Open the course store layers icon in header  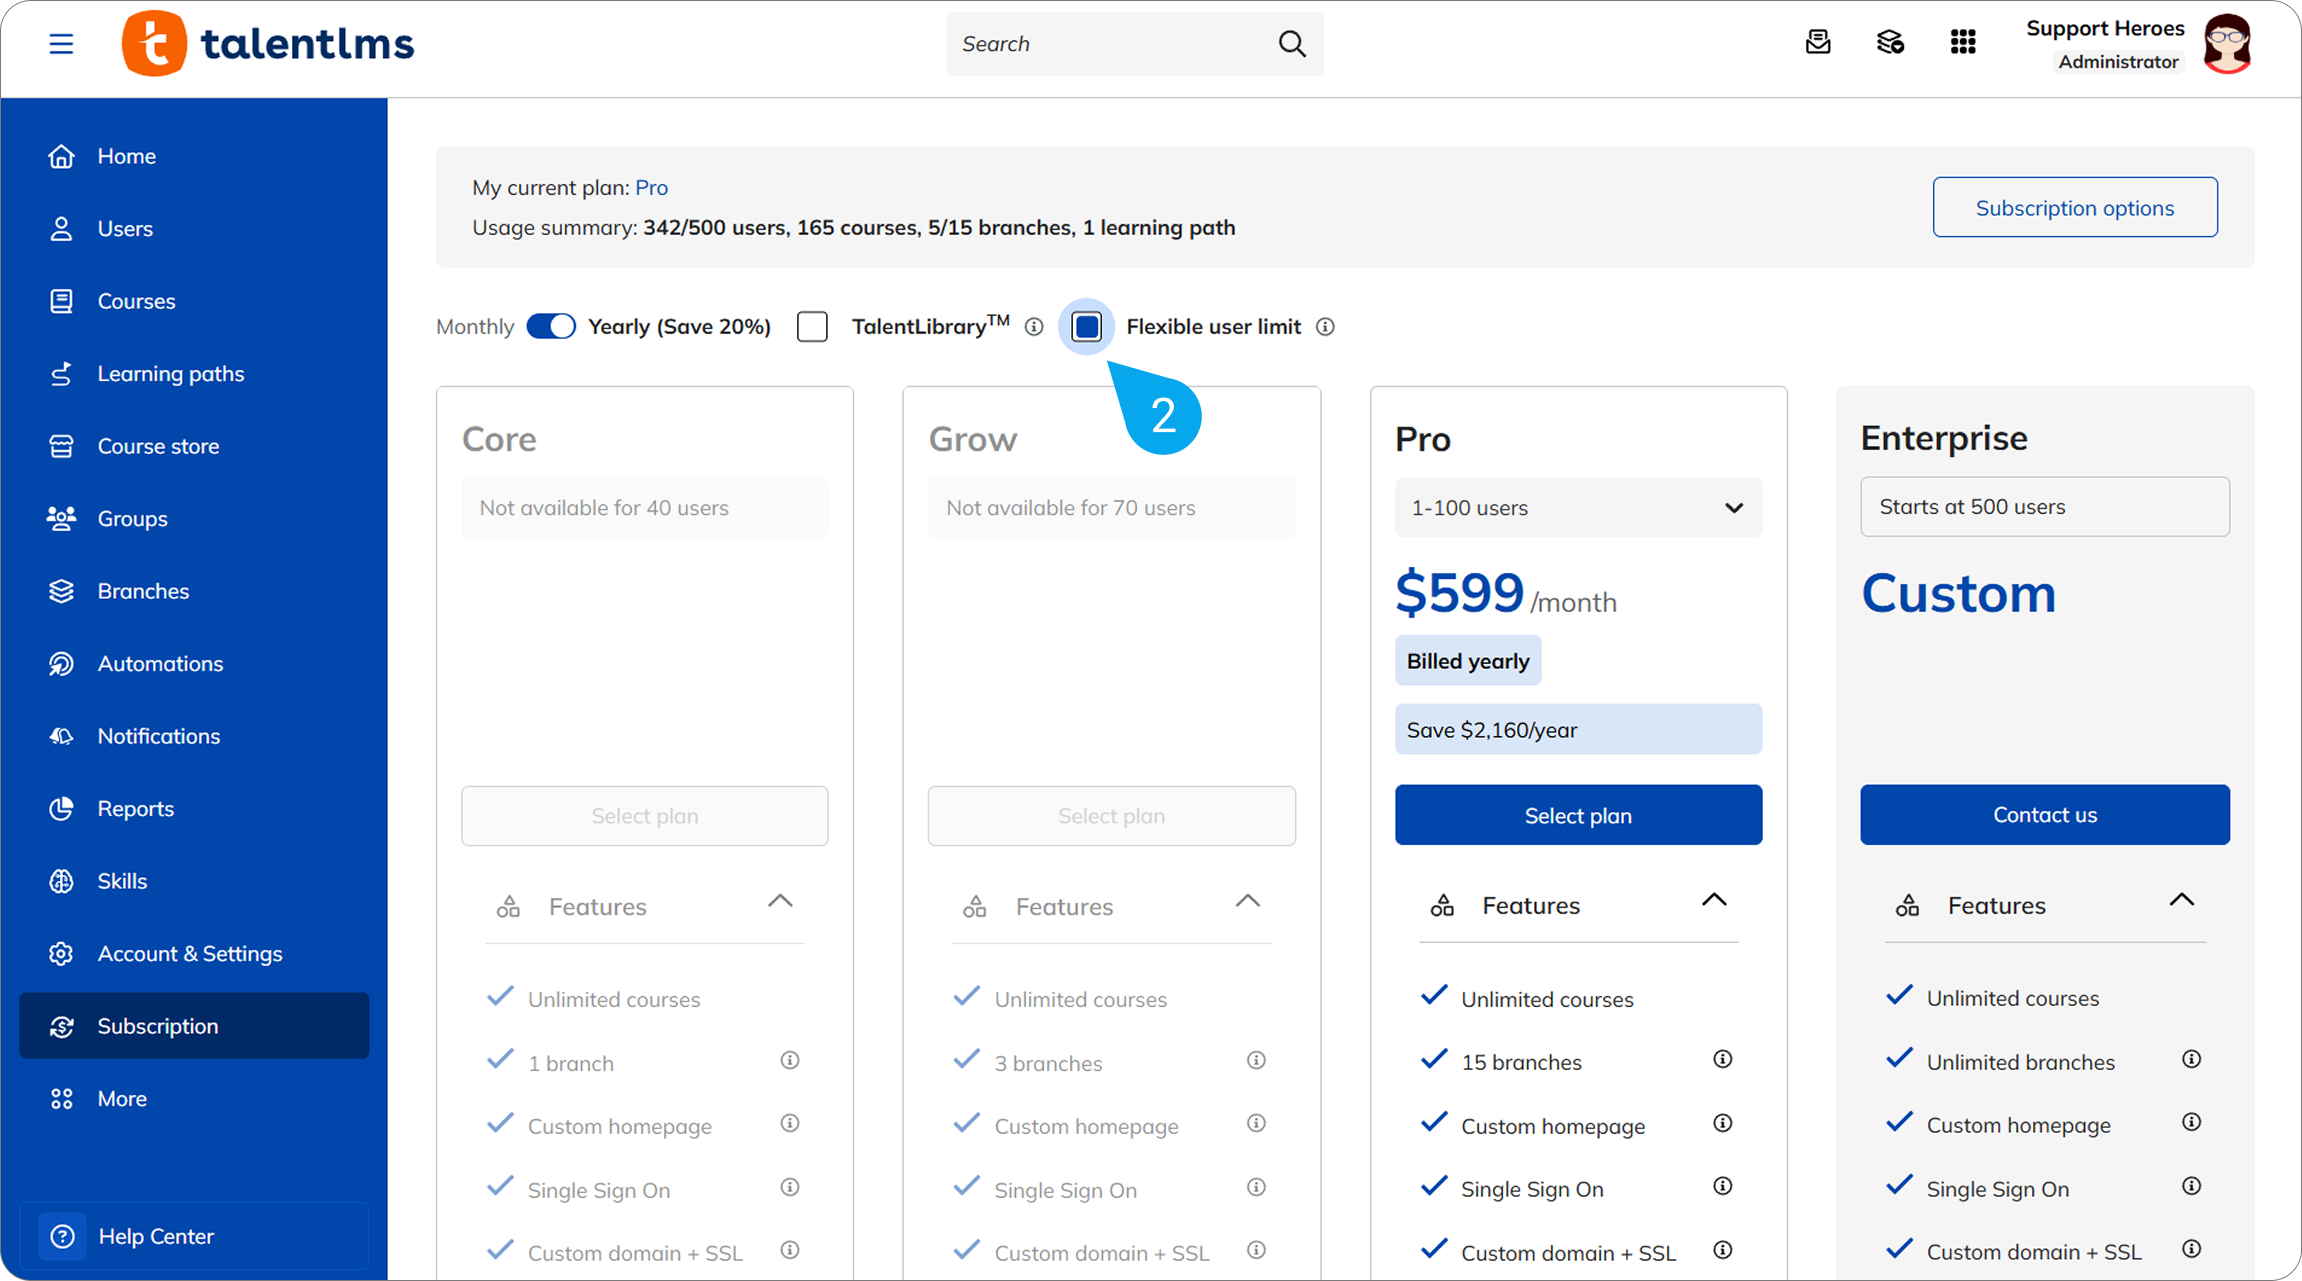(1890, 42)
